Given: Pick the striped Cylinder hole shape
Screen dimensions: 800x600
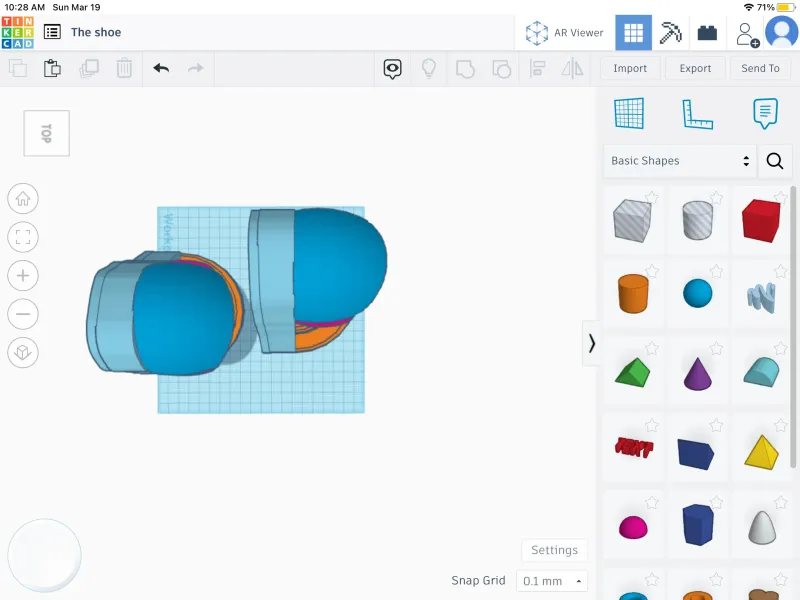Looking at the screenshot, I should click(697, 220).
